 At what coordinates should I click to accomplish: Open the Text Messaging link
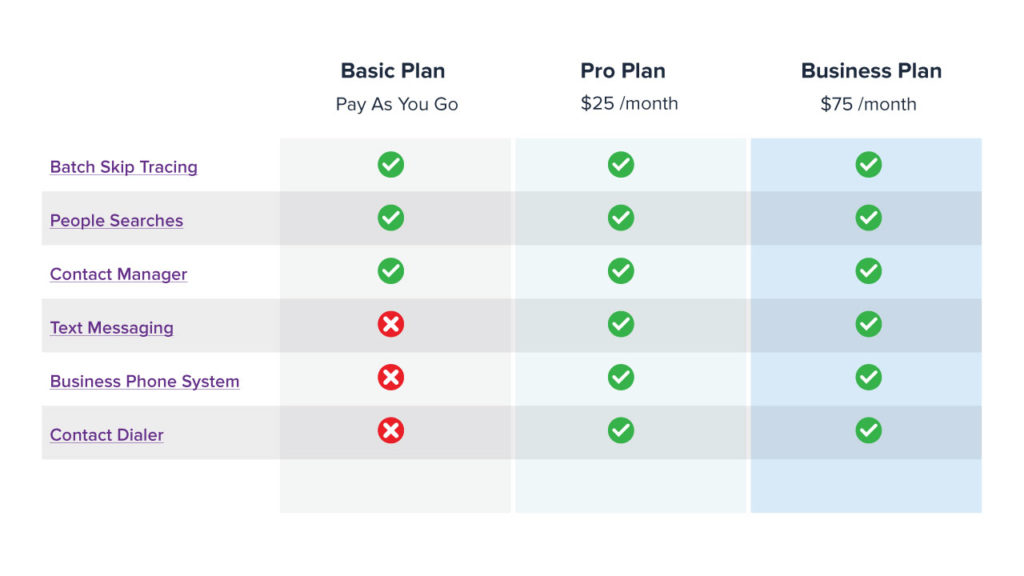point(112,327)
